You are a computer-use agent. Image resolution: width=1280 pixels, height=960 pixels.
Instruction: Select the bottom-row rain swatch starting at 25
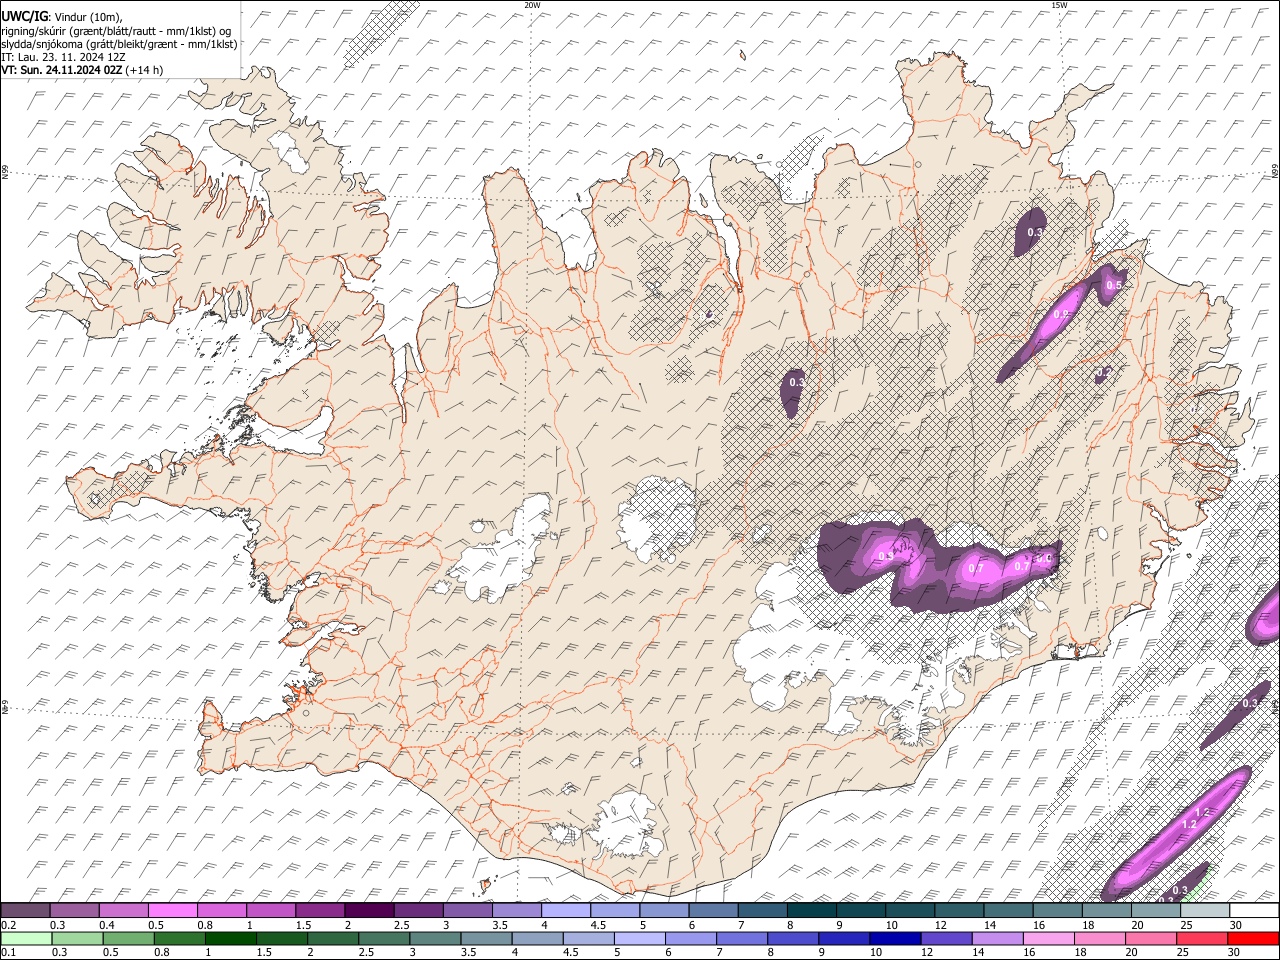(x=1202, y=938)
